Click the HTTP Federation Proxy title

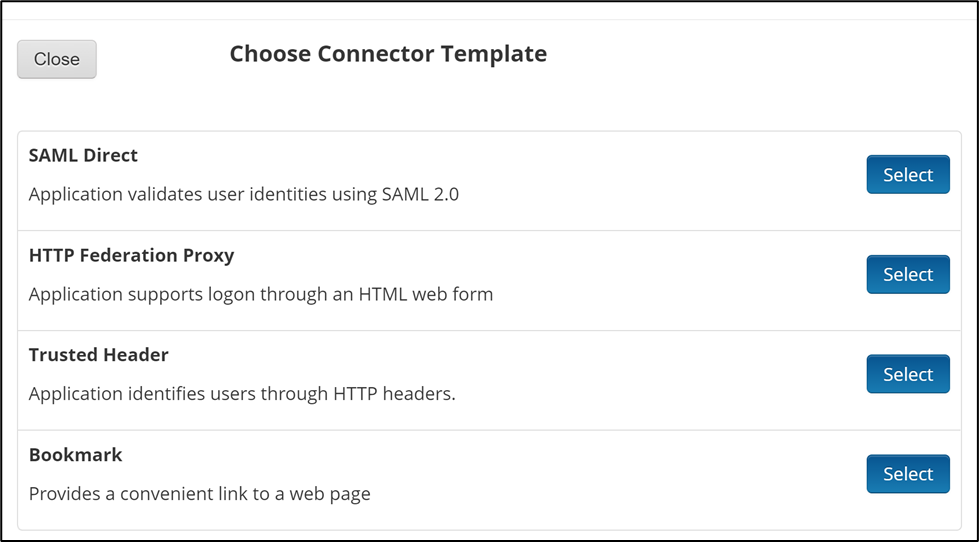[131, 256]
